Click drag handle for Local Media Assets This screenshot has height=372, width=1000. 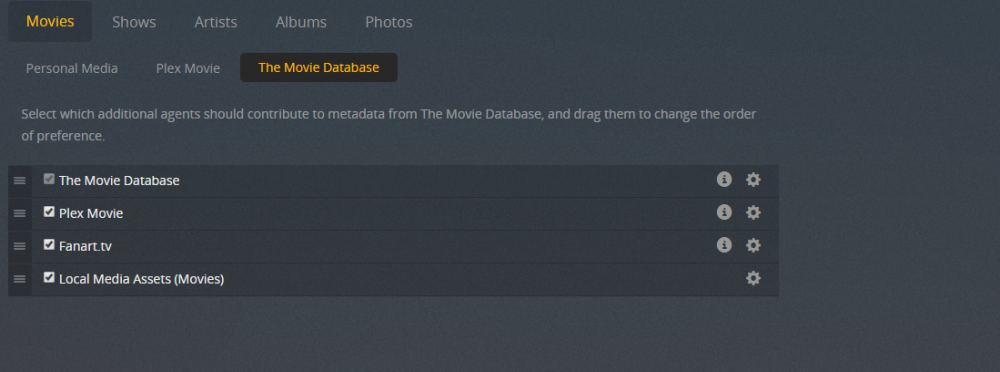point(20,279)
